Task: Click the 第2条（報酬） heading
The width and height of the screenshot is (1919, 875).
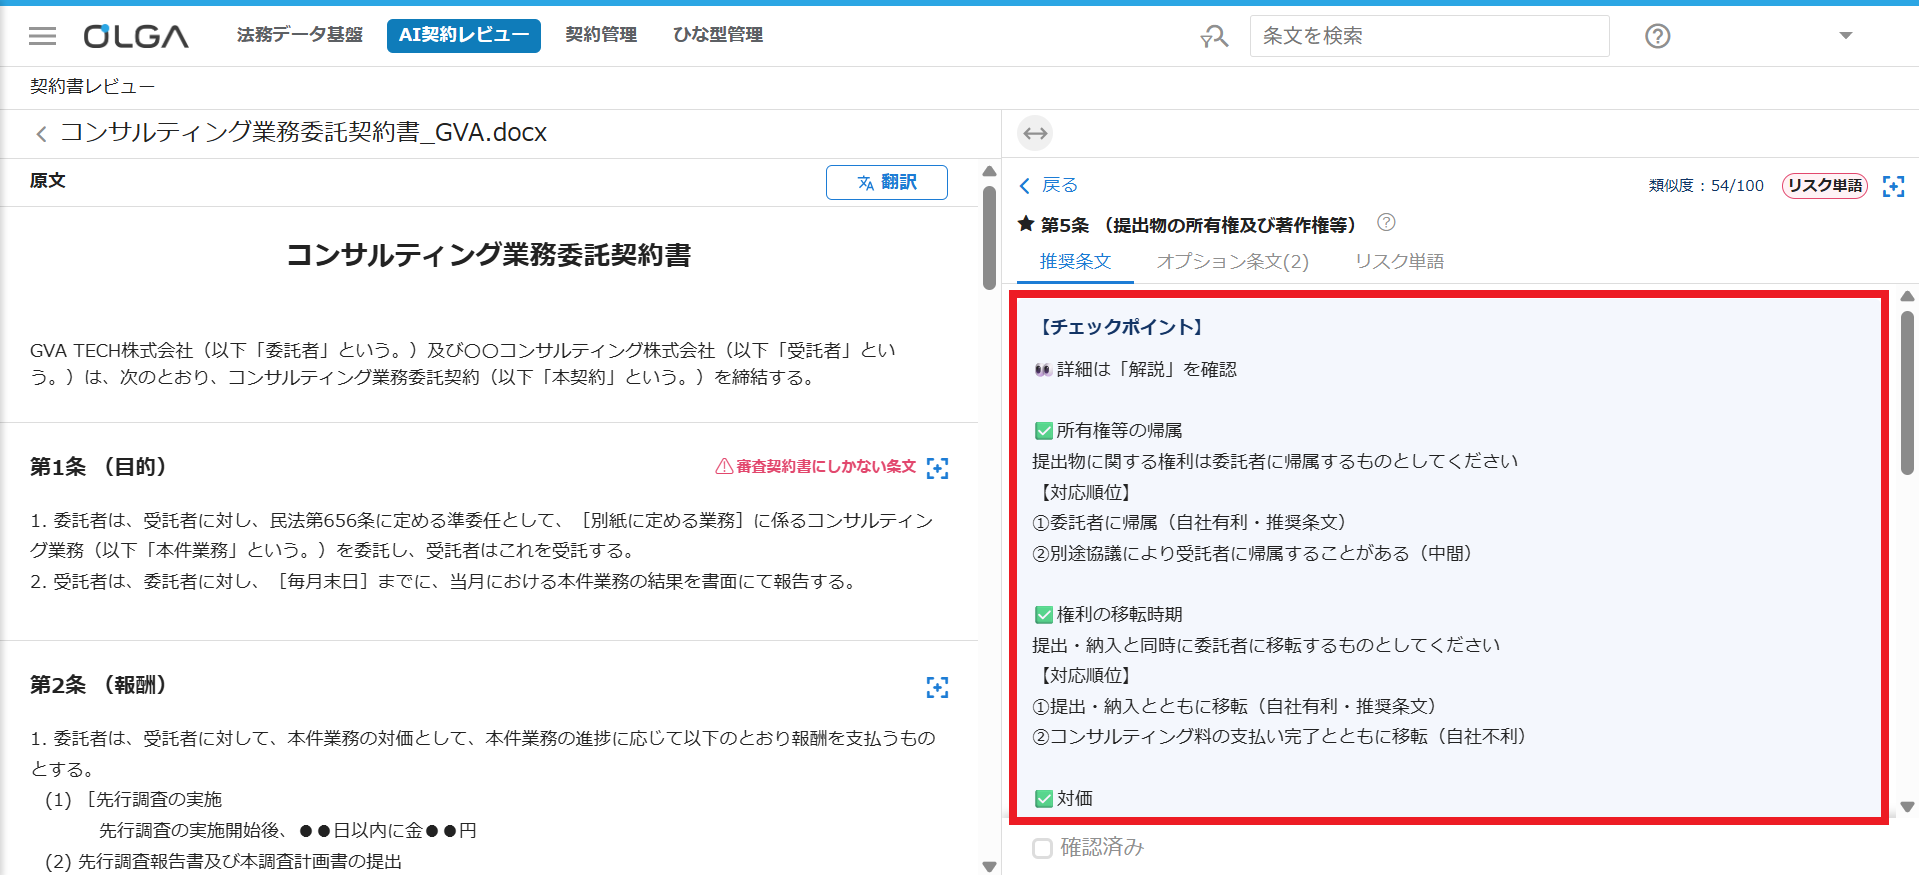Action: [98, 685]
